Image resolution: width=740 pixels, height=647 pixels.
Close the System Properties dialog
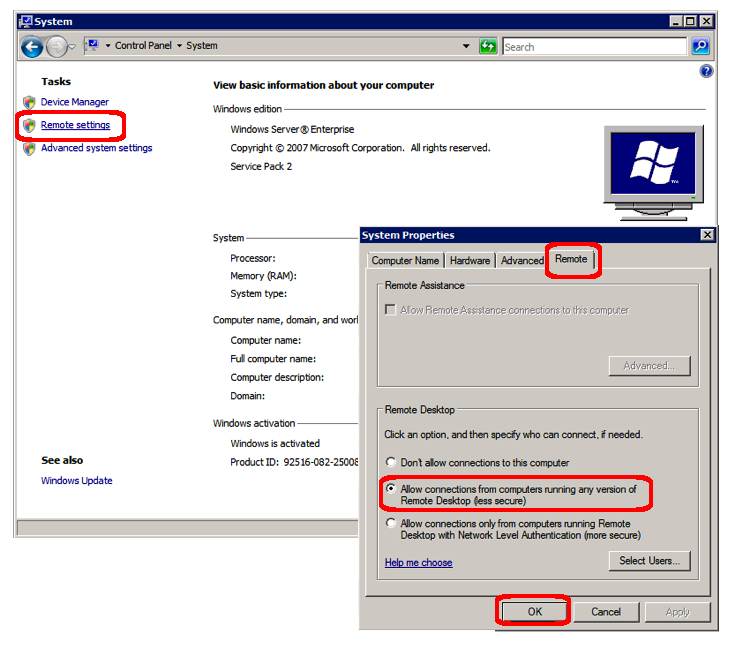[707, 235]
